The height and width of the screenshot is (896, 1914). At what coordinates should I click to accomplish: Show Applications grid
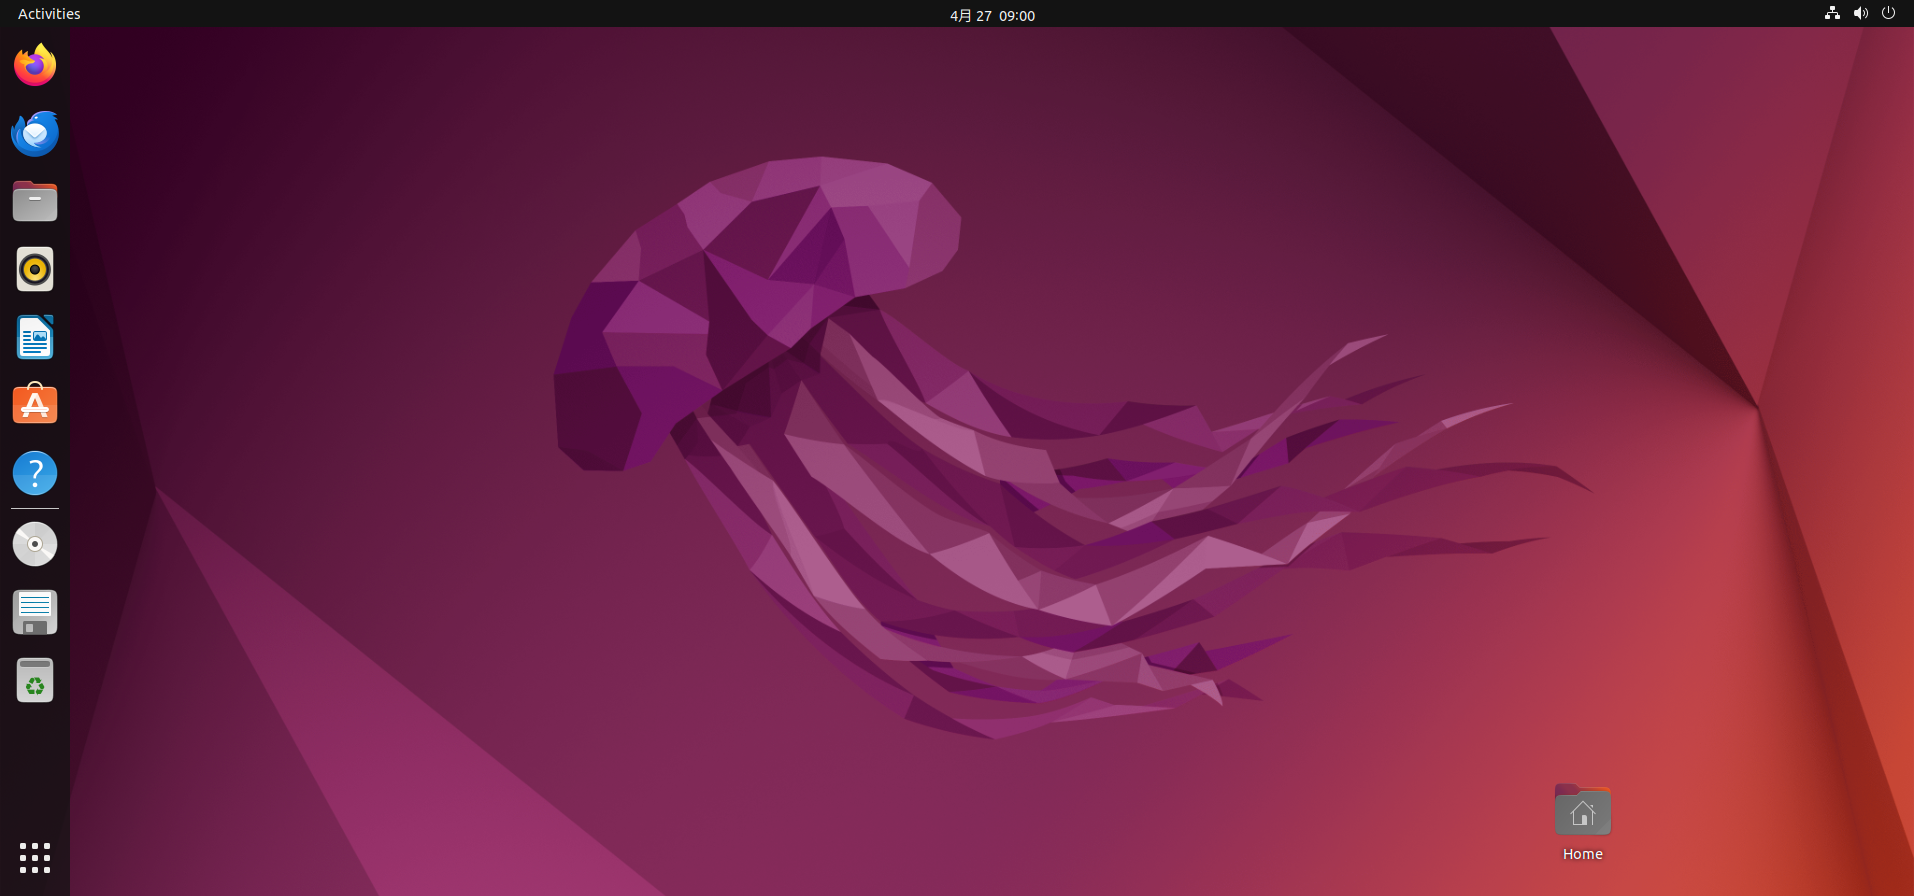35,858
